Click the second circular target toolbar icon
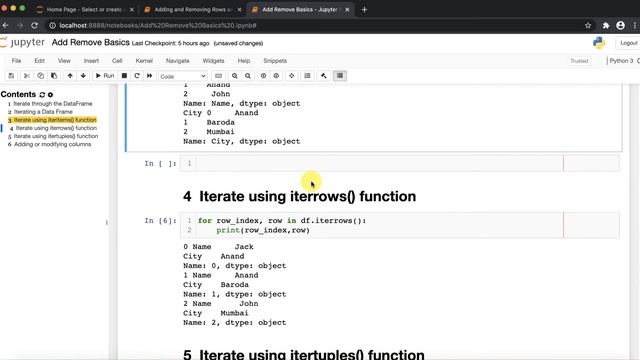640x360 pixels. click(276, 76)
